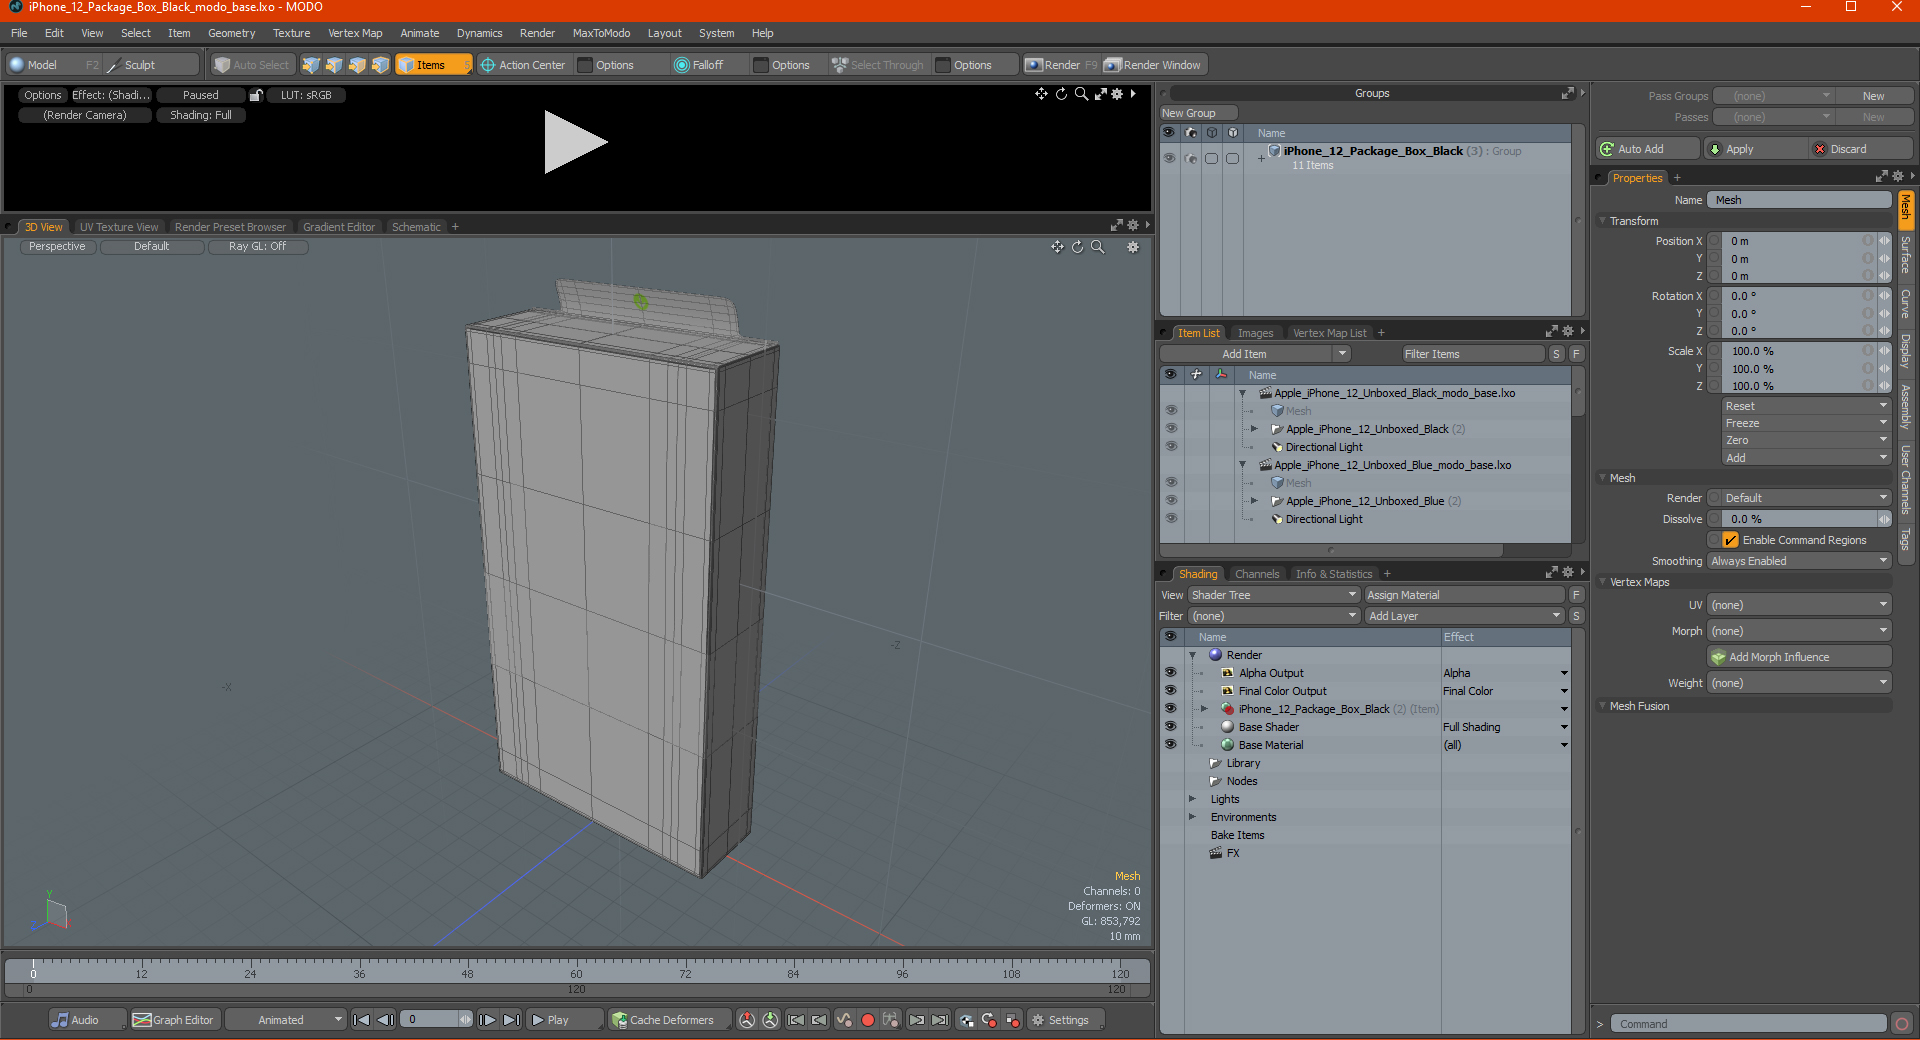Click Apply button
The image size is (1920, 1040).
click(x=1755, y=149)
